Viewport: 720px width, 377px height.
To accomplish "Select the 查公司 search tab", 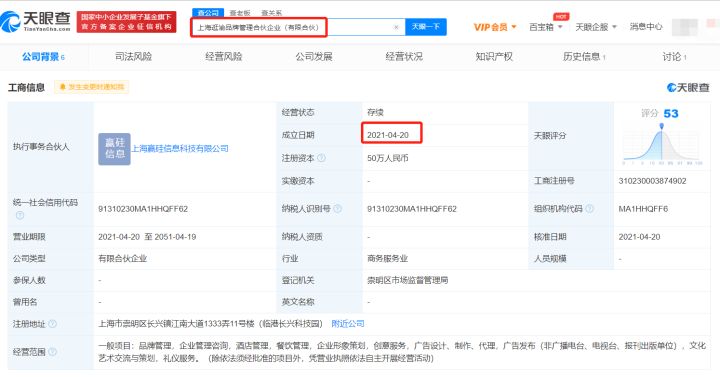I will coord(208,13).
